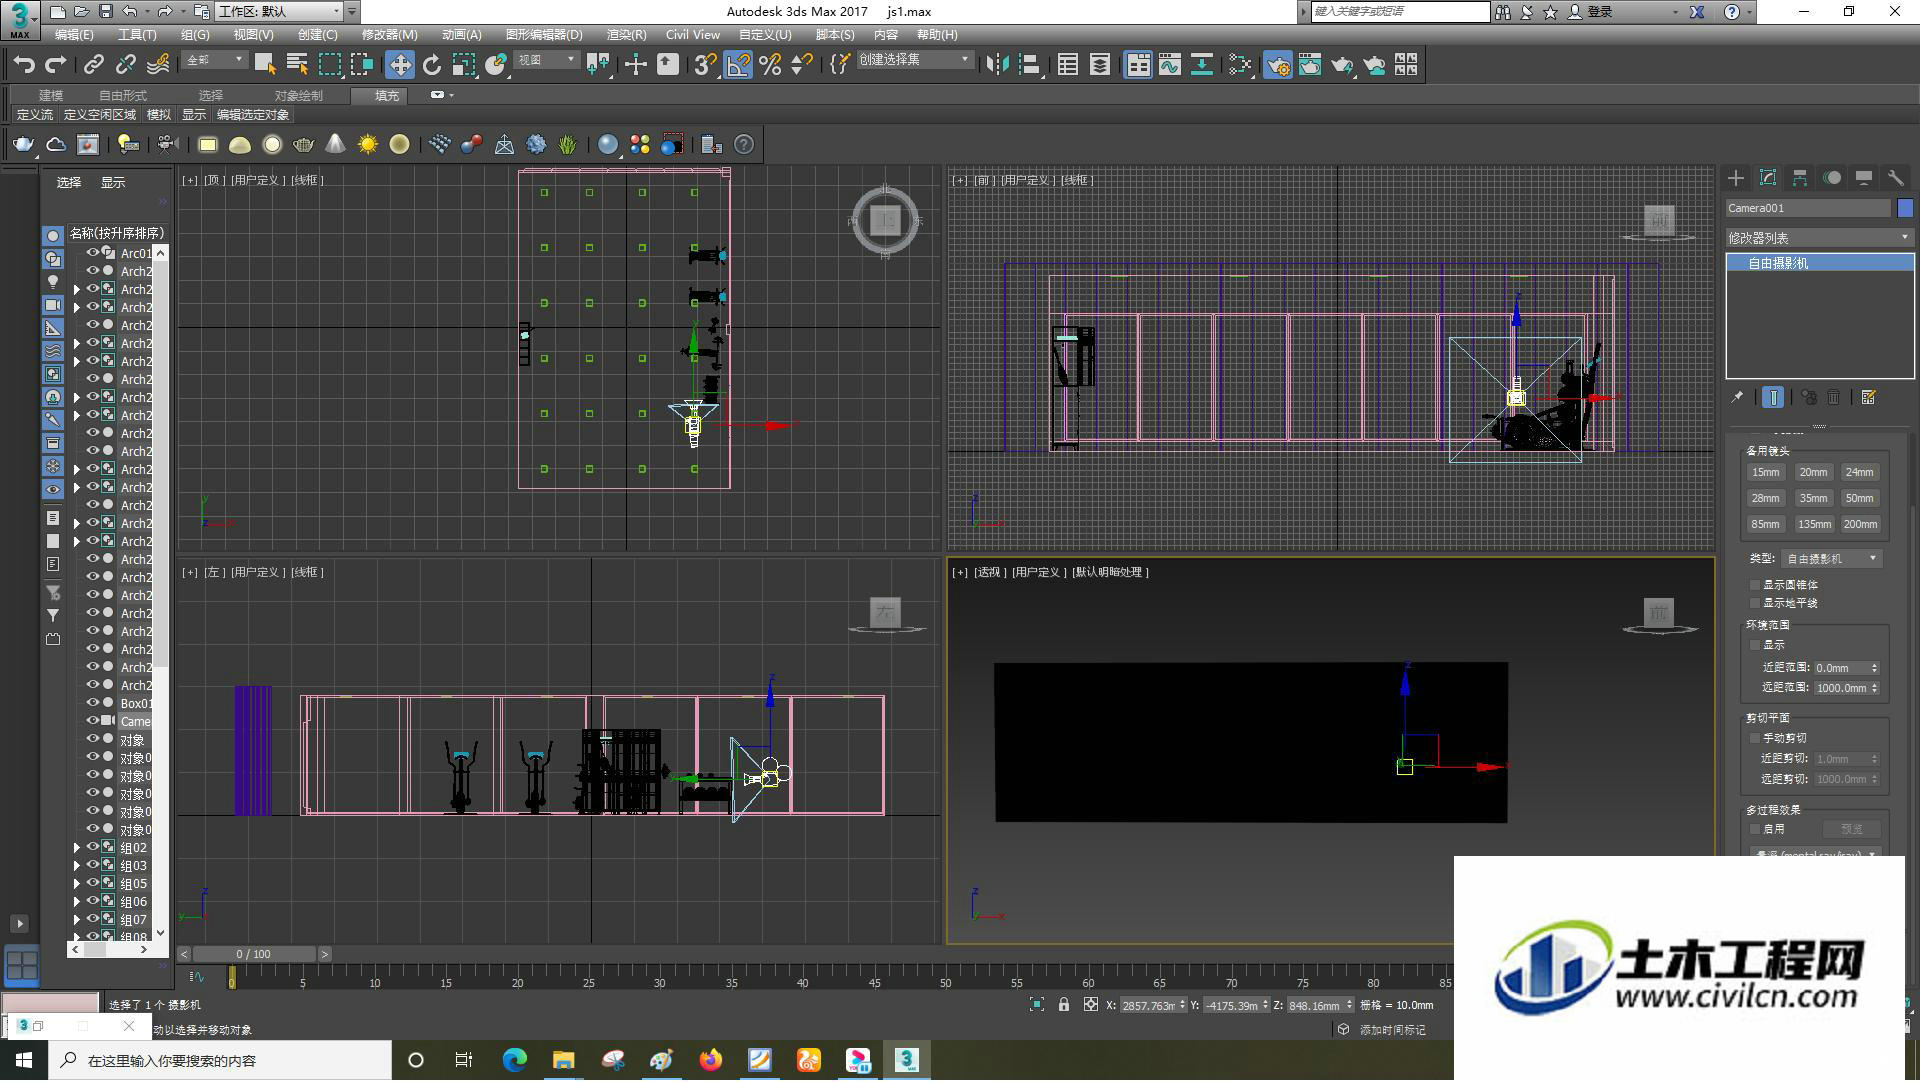
Task: Click the 定义流 ribbon button
Action: coord(35,115)
